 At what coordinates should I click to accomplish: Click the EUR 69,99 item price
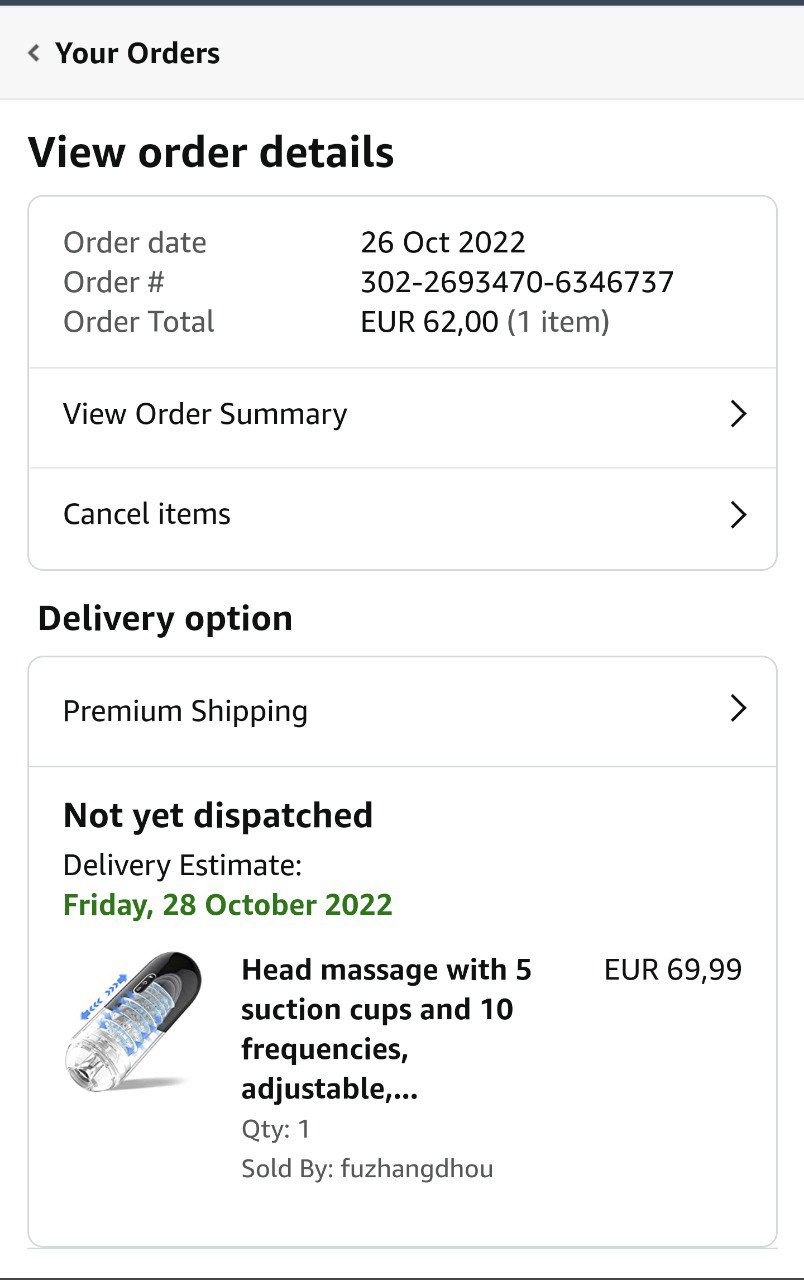pyautogui.click(x=673, y=970)
